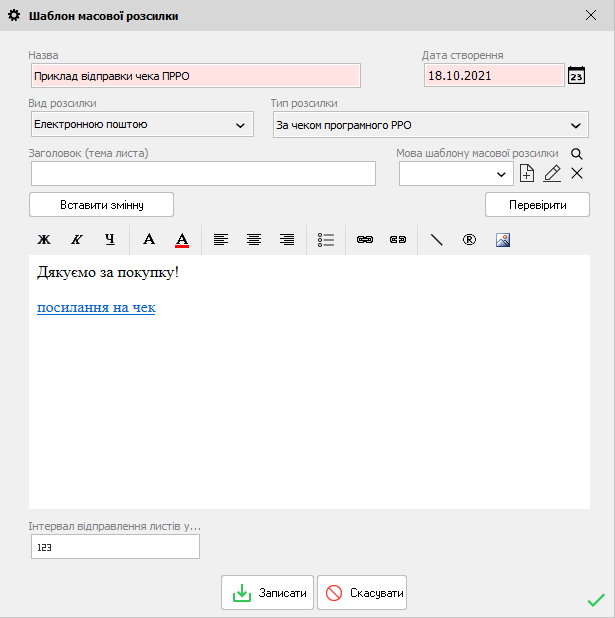Toggle italic formatting (К) in editor toolbar
This screenshot has height=618, width=615.
point(76,240)
